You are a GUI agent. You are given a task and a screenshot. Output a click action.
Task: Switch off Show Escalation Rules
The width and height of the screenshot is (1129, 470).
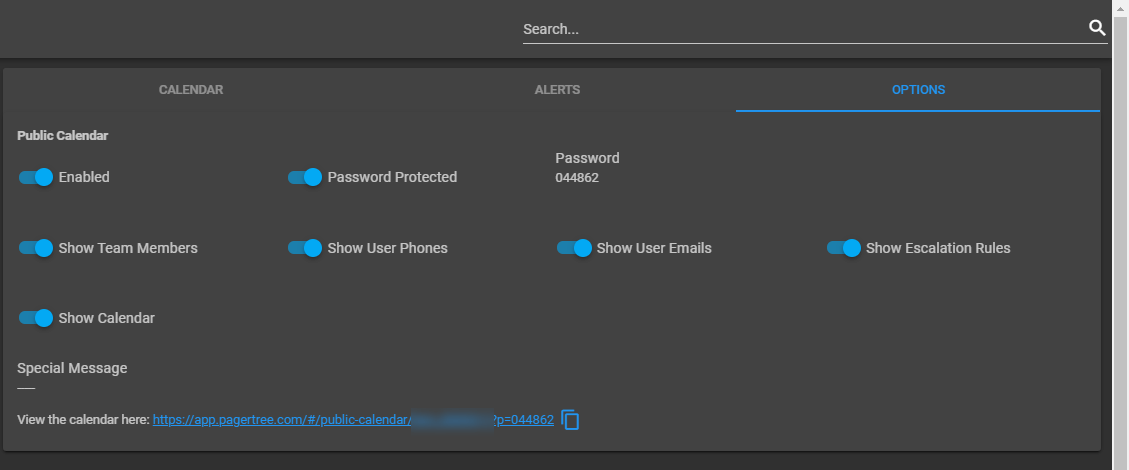click(844, 248)
